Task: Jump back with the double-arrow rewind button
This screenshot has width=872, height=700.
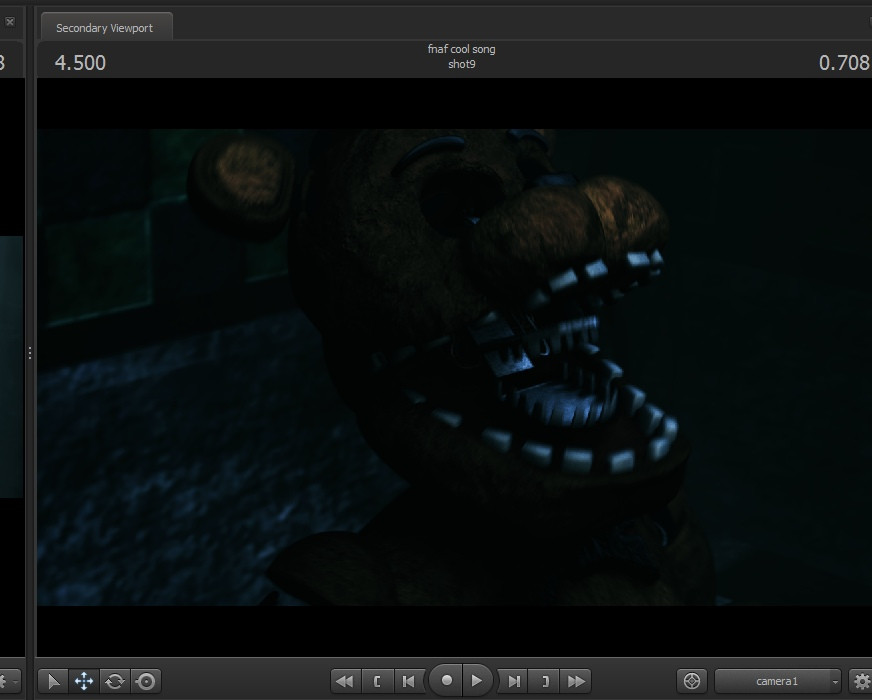Action: point(345,681)
